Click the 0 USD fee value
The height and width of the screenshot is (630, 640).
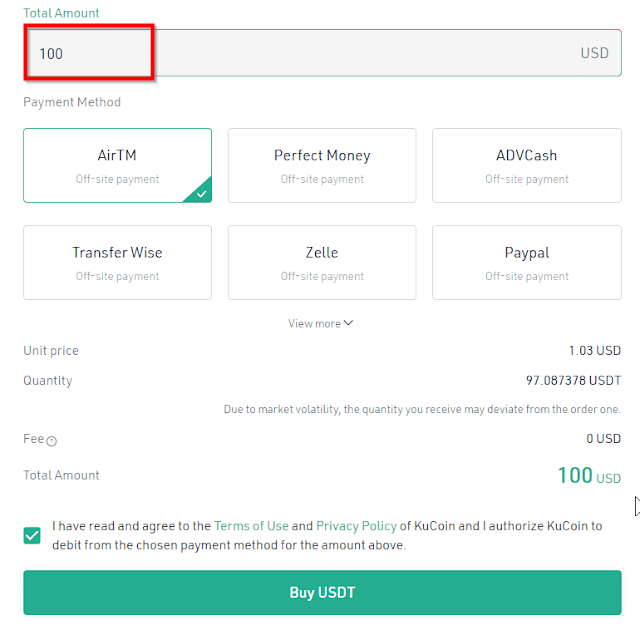(x=603, y=439)
